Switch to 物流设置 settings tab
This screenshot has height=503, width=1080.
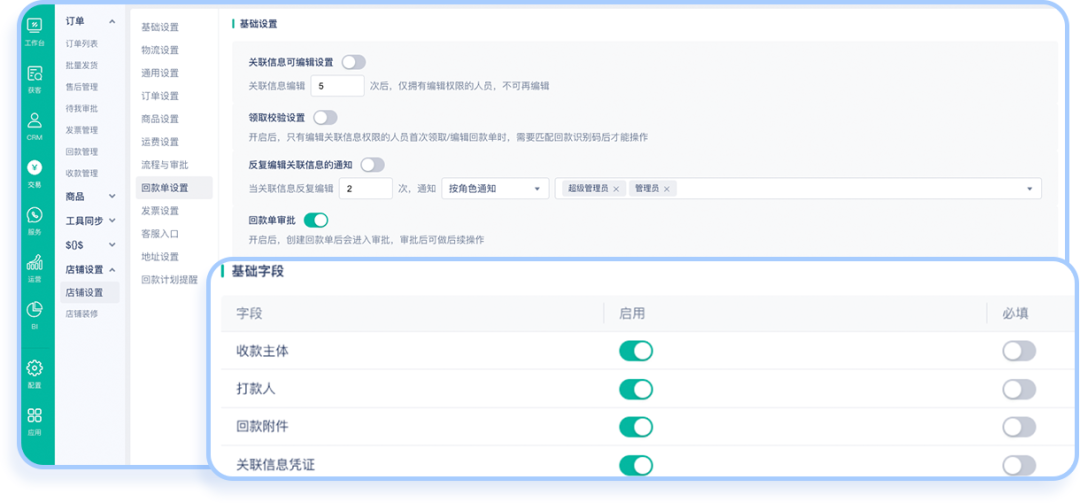(160, 50)
